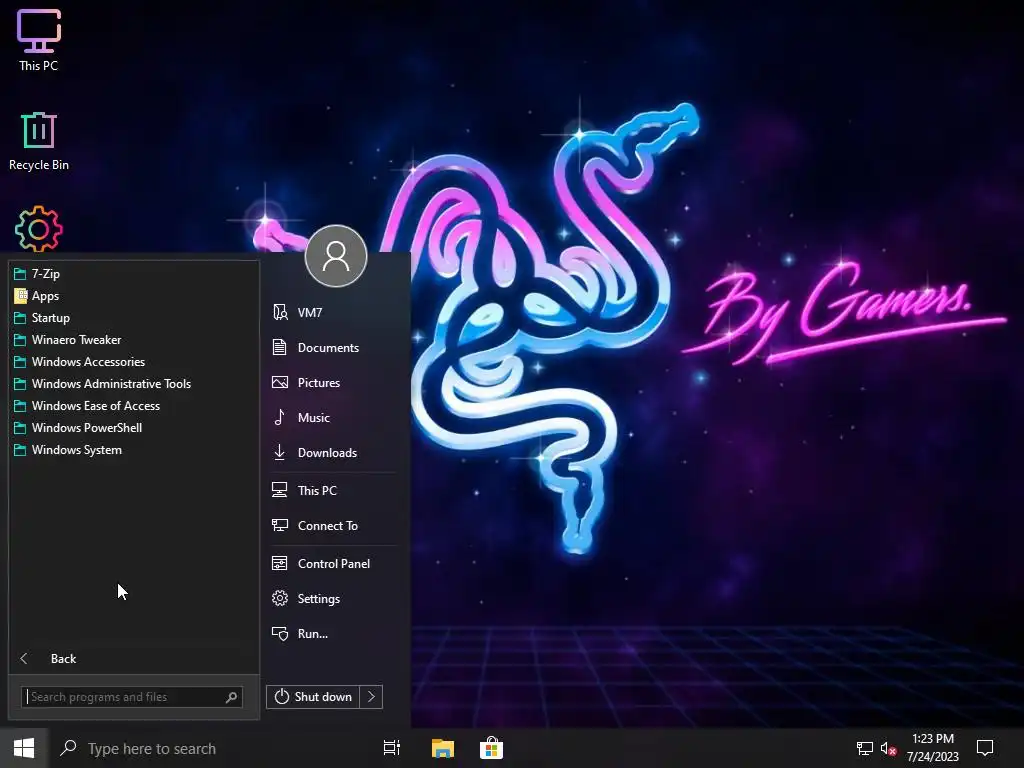Open Documents from start menu

pos(332,347)
